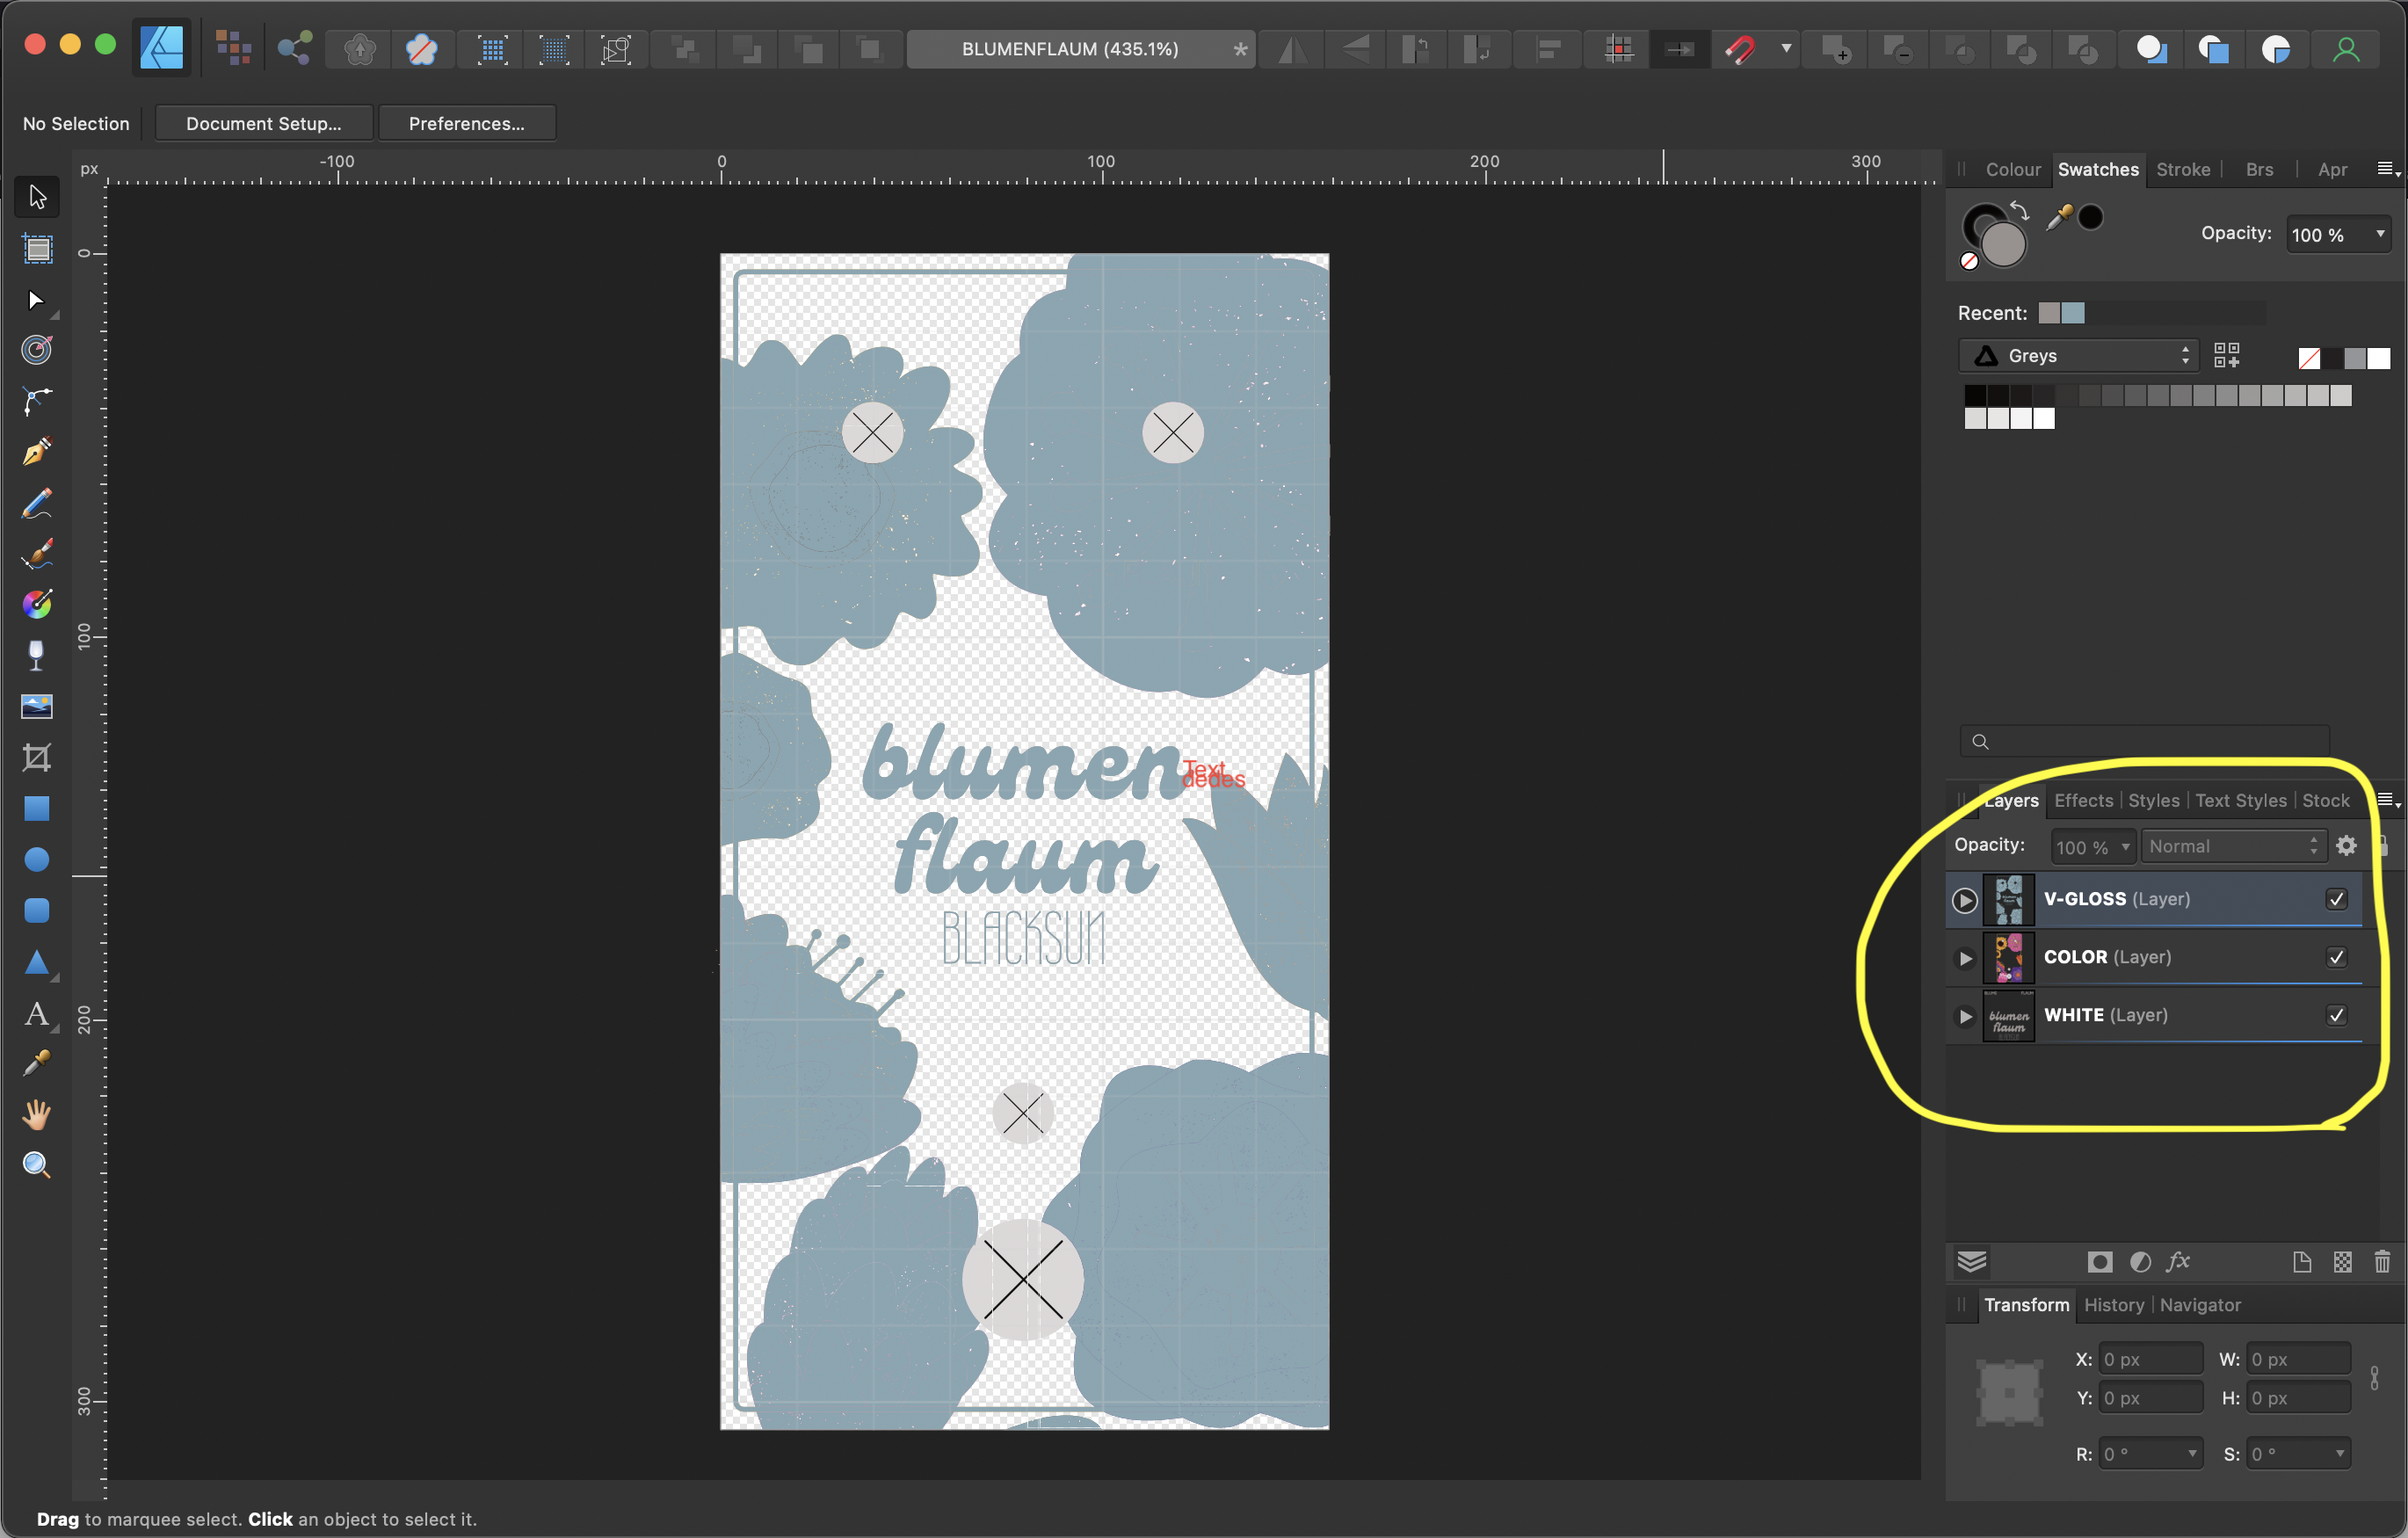Choose the Artistic Text tool
Viewport: 2408px width, 1538px height.
point(37,1014)
